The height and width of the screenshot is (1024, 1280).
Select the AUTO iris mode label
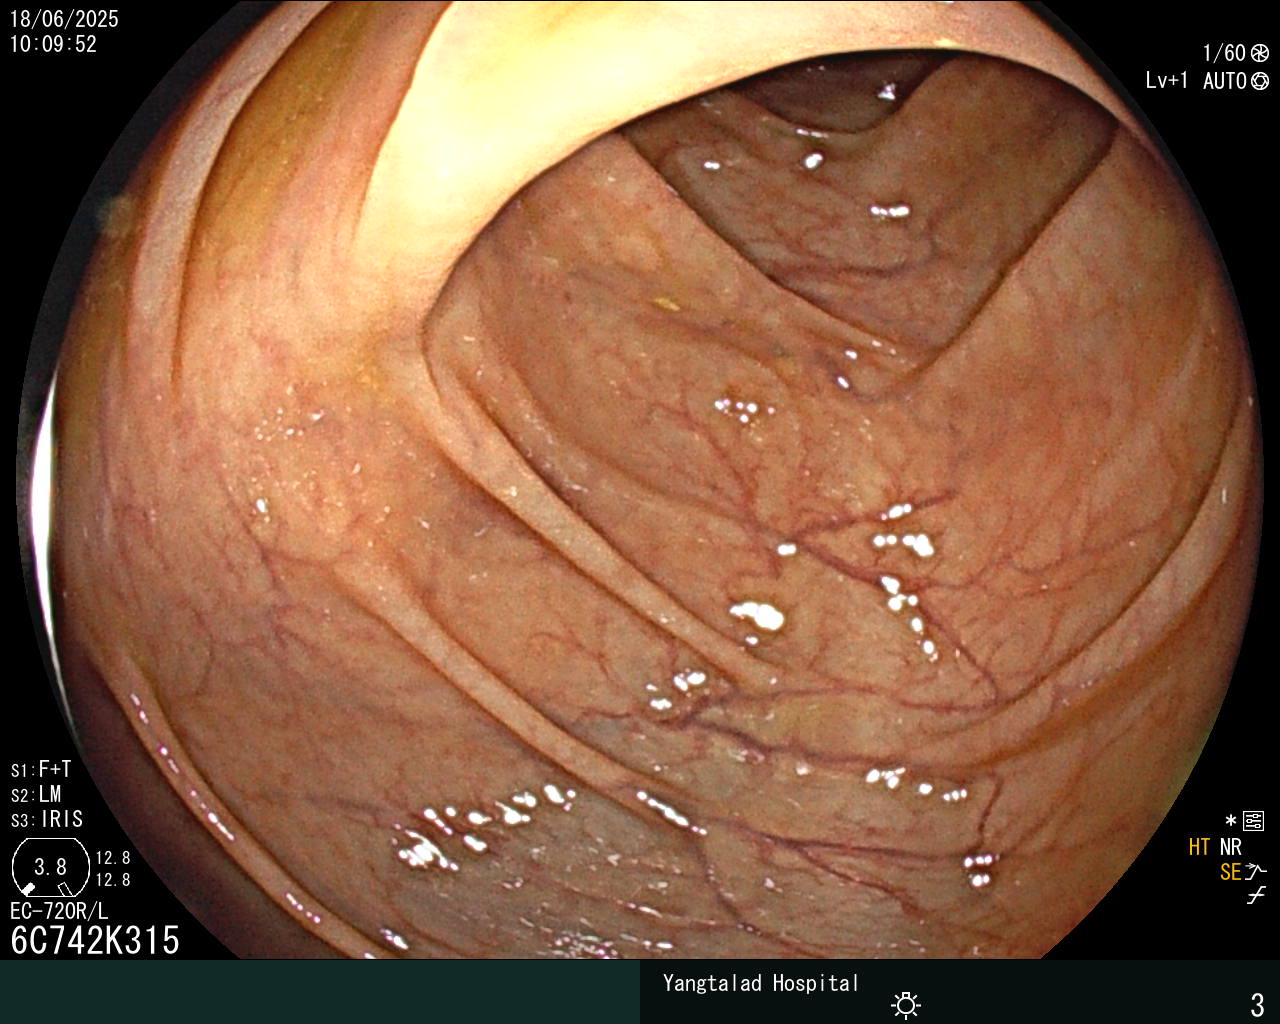[x=1224, y=81]
